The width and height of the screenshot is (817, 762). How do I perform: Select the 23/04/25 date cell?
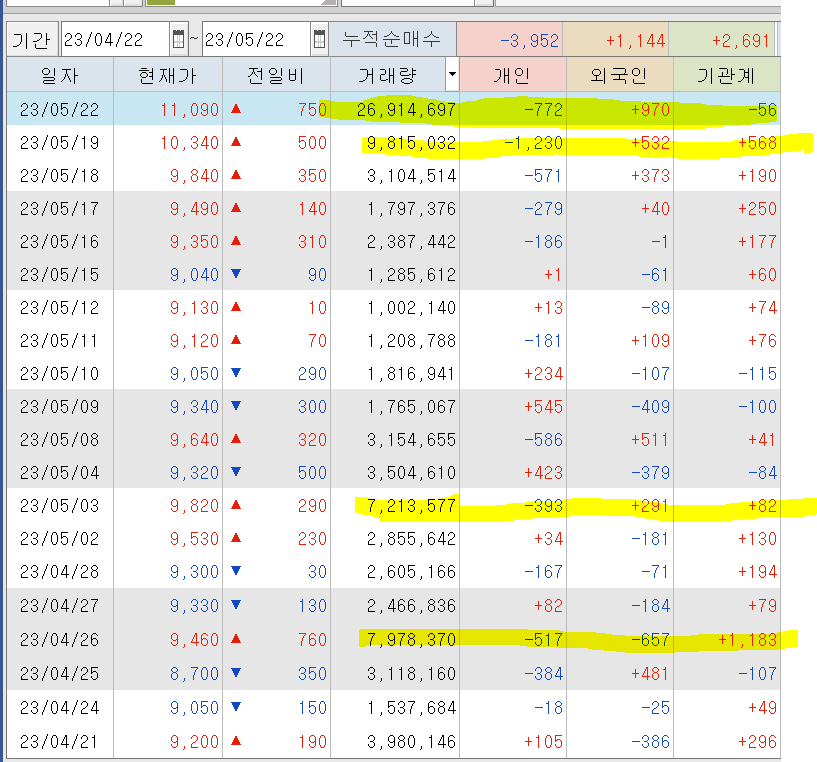(59, 673)
